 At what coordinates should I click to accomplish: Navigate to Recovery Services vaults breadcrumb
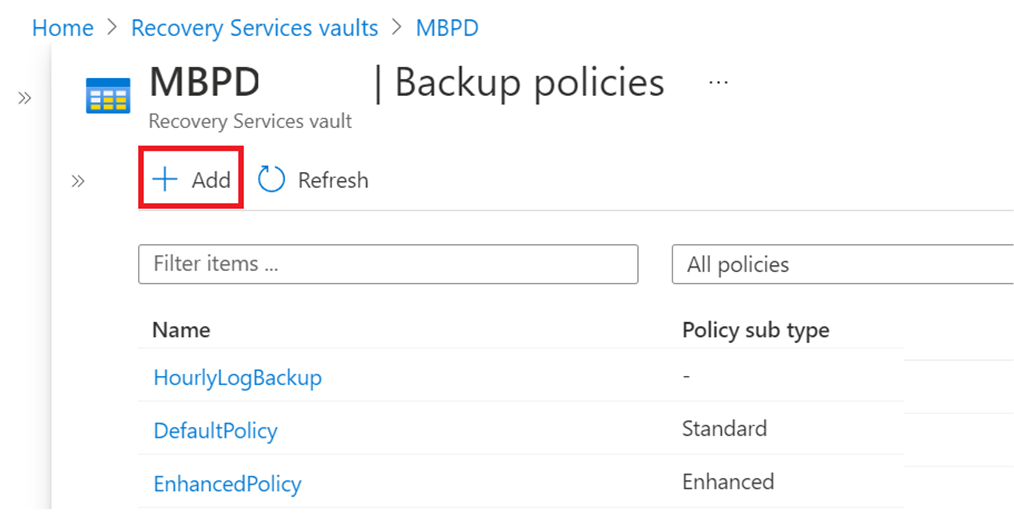click(x=255, y=28)
